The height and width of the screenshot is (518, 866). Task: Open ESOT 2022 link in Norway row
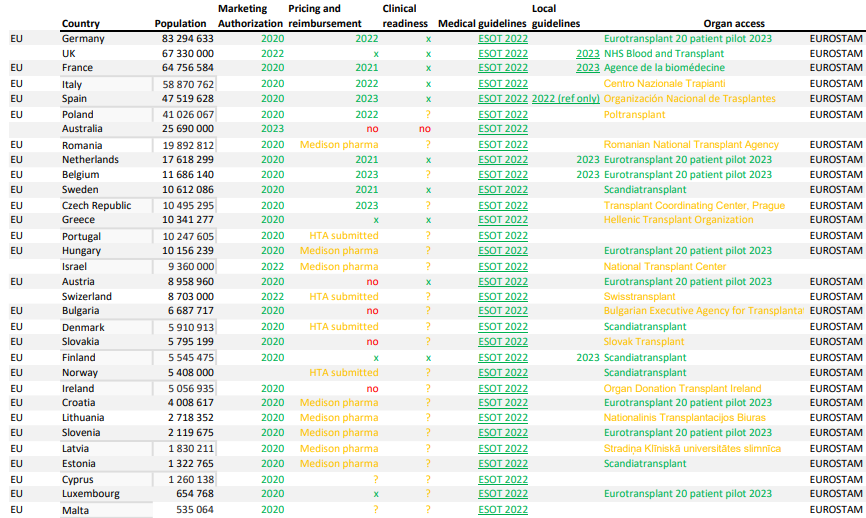(503, 373)
